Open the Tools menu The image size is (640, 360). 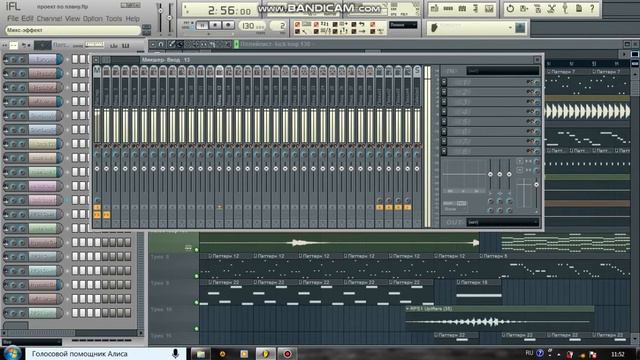pos(113,19)
